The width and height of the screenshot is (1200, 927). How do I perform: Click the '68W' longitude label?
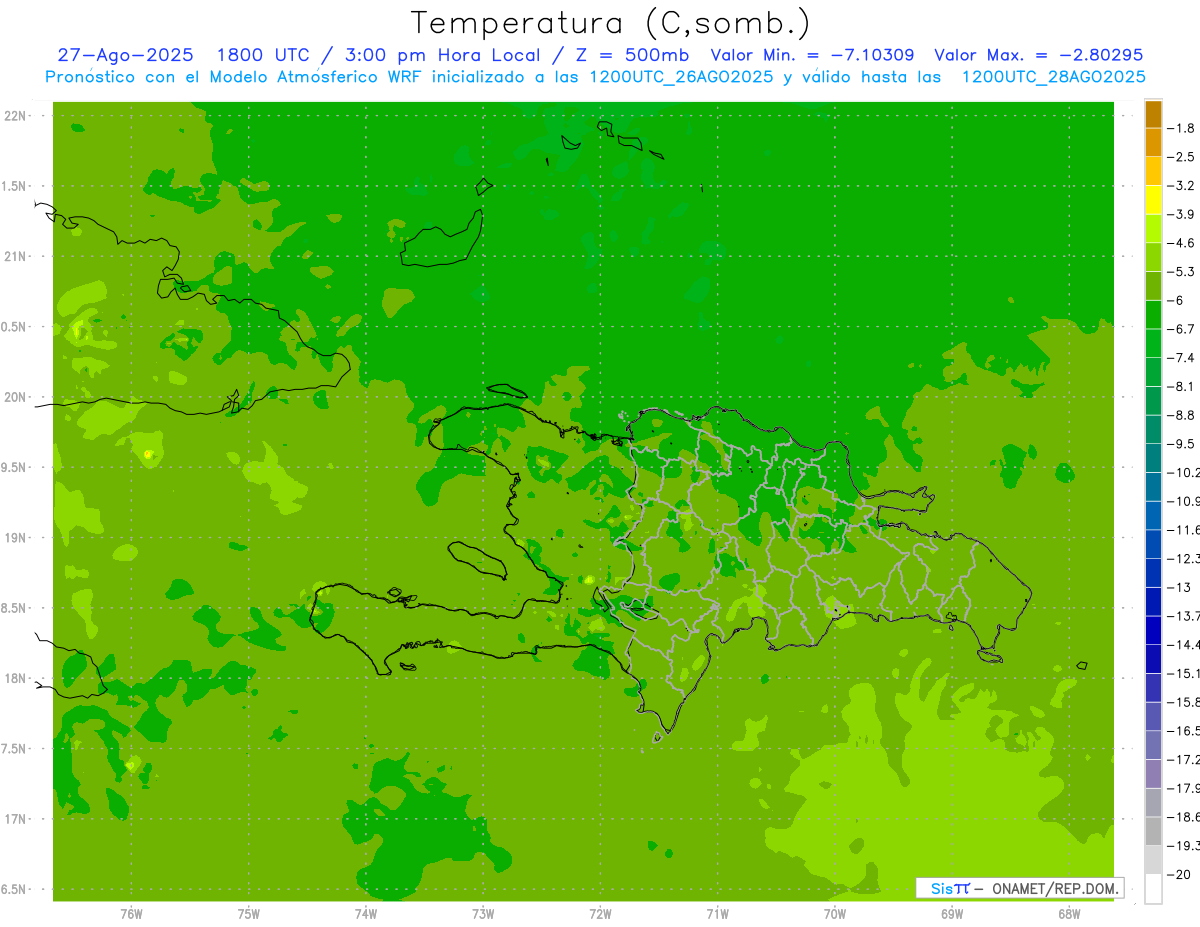tap(1068, 913)
